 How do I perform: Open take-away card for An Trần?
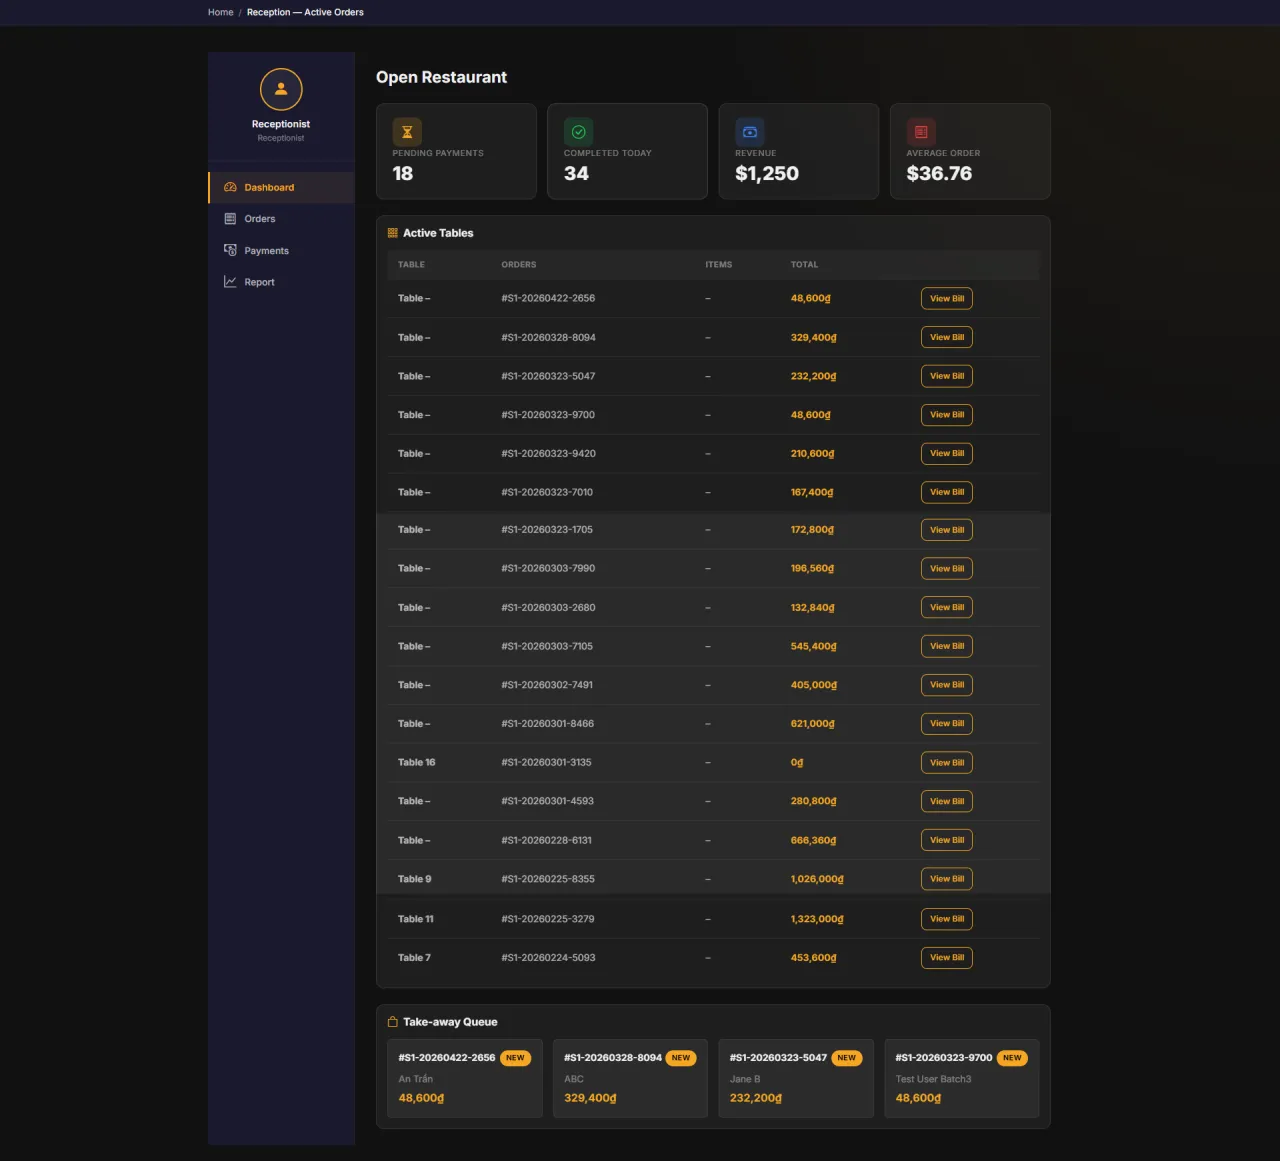pyautogui.click(x=465, y=1078)
